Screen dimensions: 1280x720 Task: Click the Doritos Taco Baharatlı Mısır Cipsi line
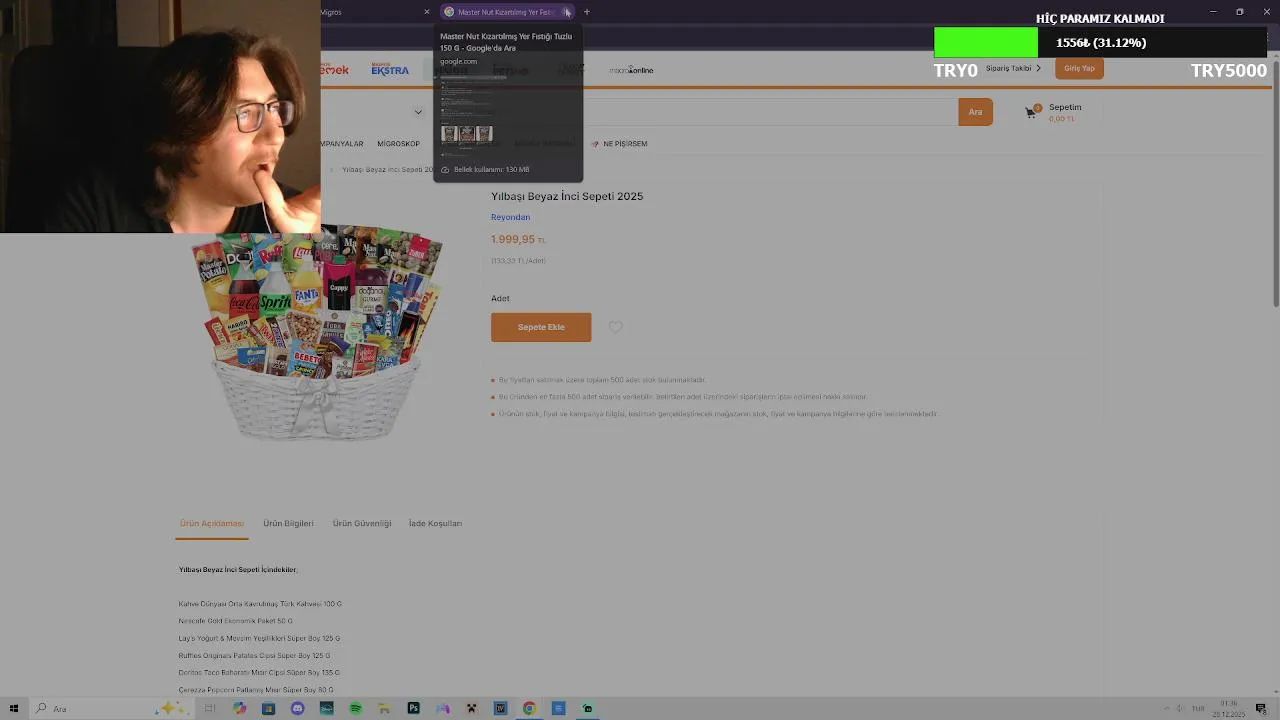[x=259, y=672]
